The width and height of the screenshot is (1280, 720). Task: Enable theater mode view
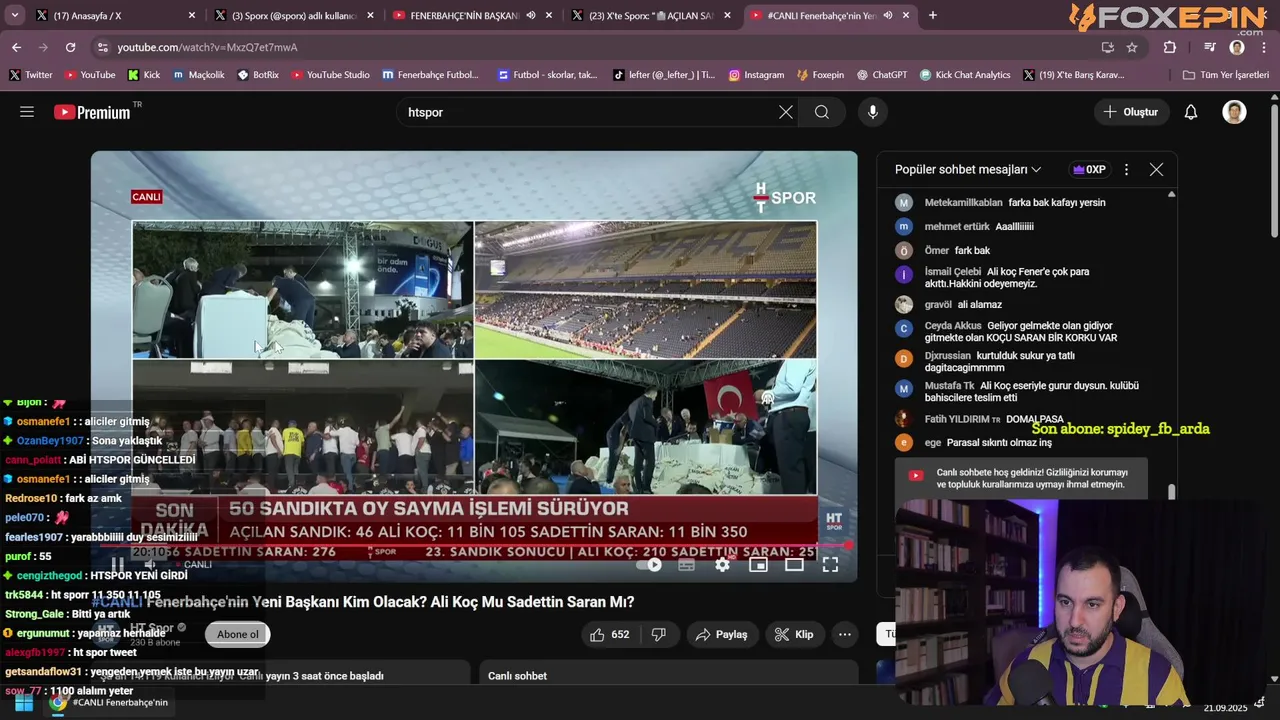pyautogui.click(x=794, y=565)
